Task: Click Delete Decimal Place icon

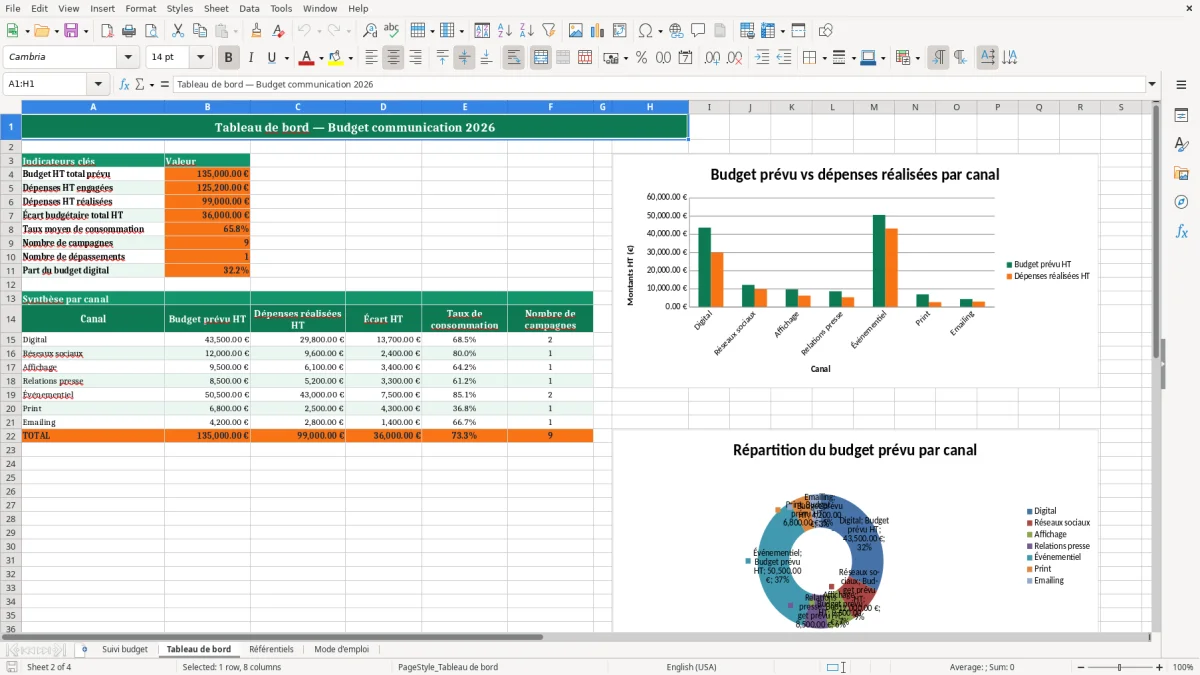Action: pos(735,58)
